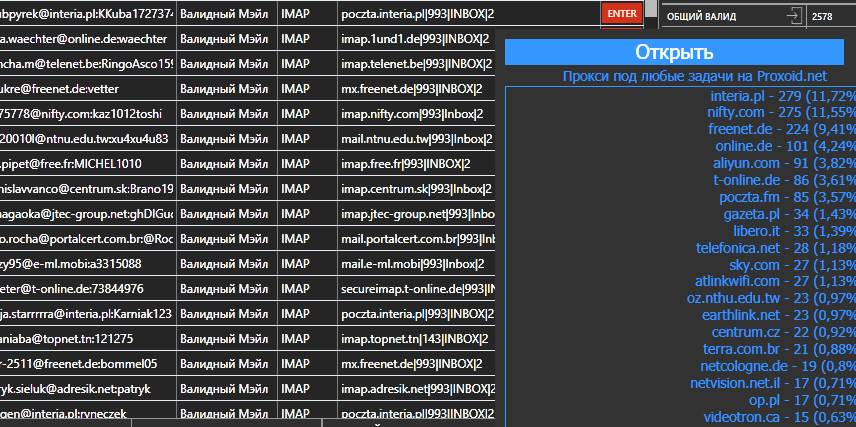
Task: Select the atlinkwifi.com - 27 domain stat line
Action: coord(775,281)
